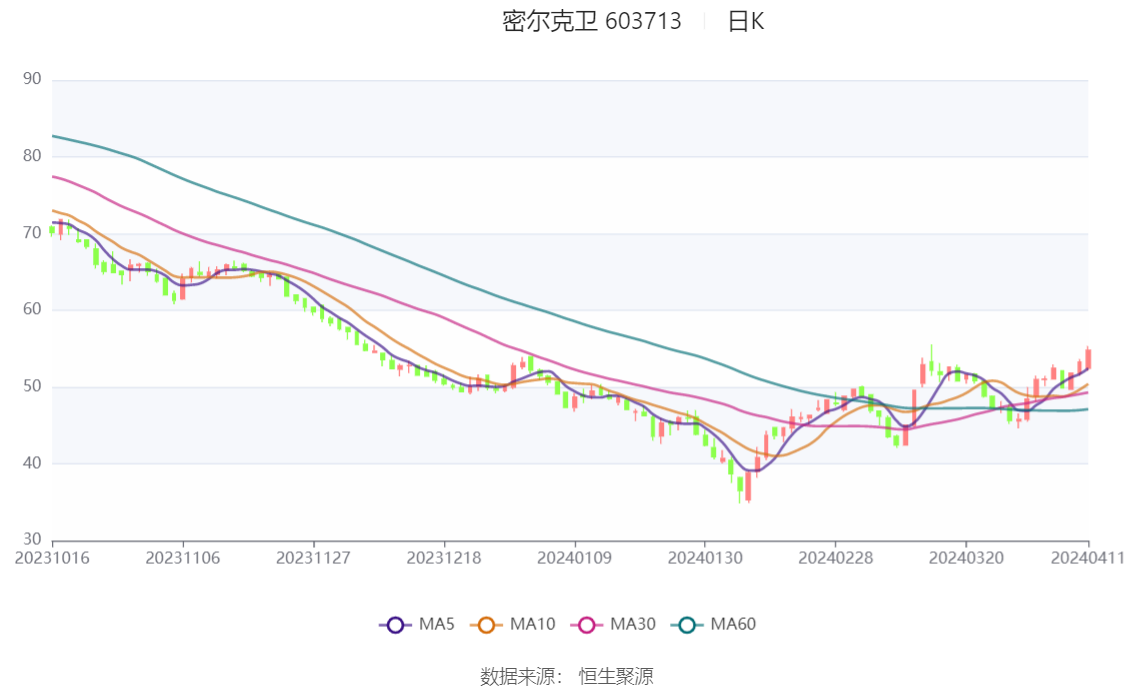Image resolution: width=1134 pixels, height=689 pixels.
Task: Click the x-axis date 20231218
Action: coord(444,558)
